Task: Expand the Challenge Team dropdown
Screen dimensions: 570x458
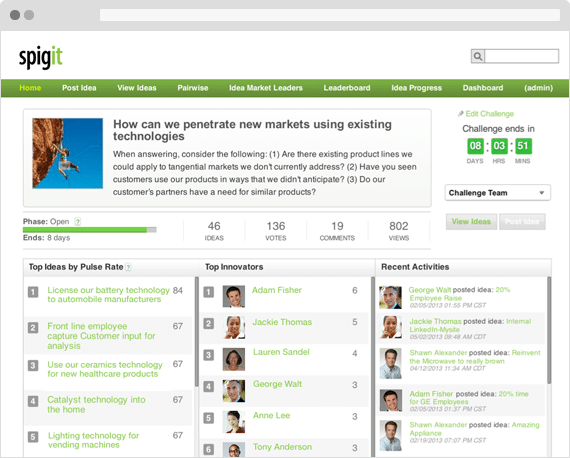Action: point(498,193)
